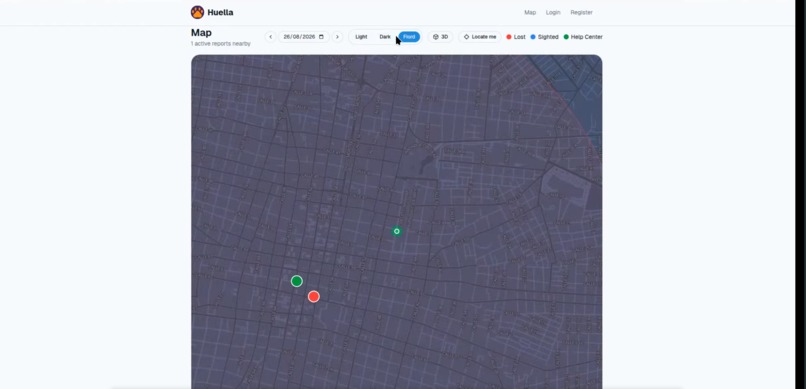
Task: Open the Login navigation link
Action: click(x=553, y=12)
